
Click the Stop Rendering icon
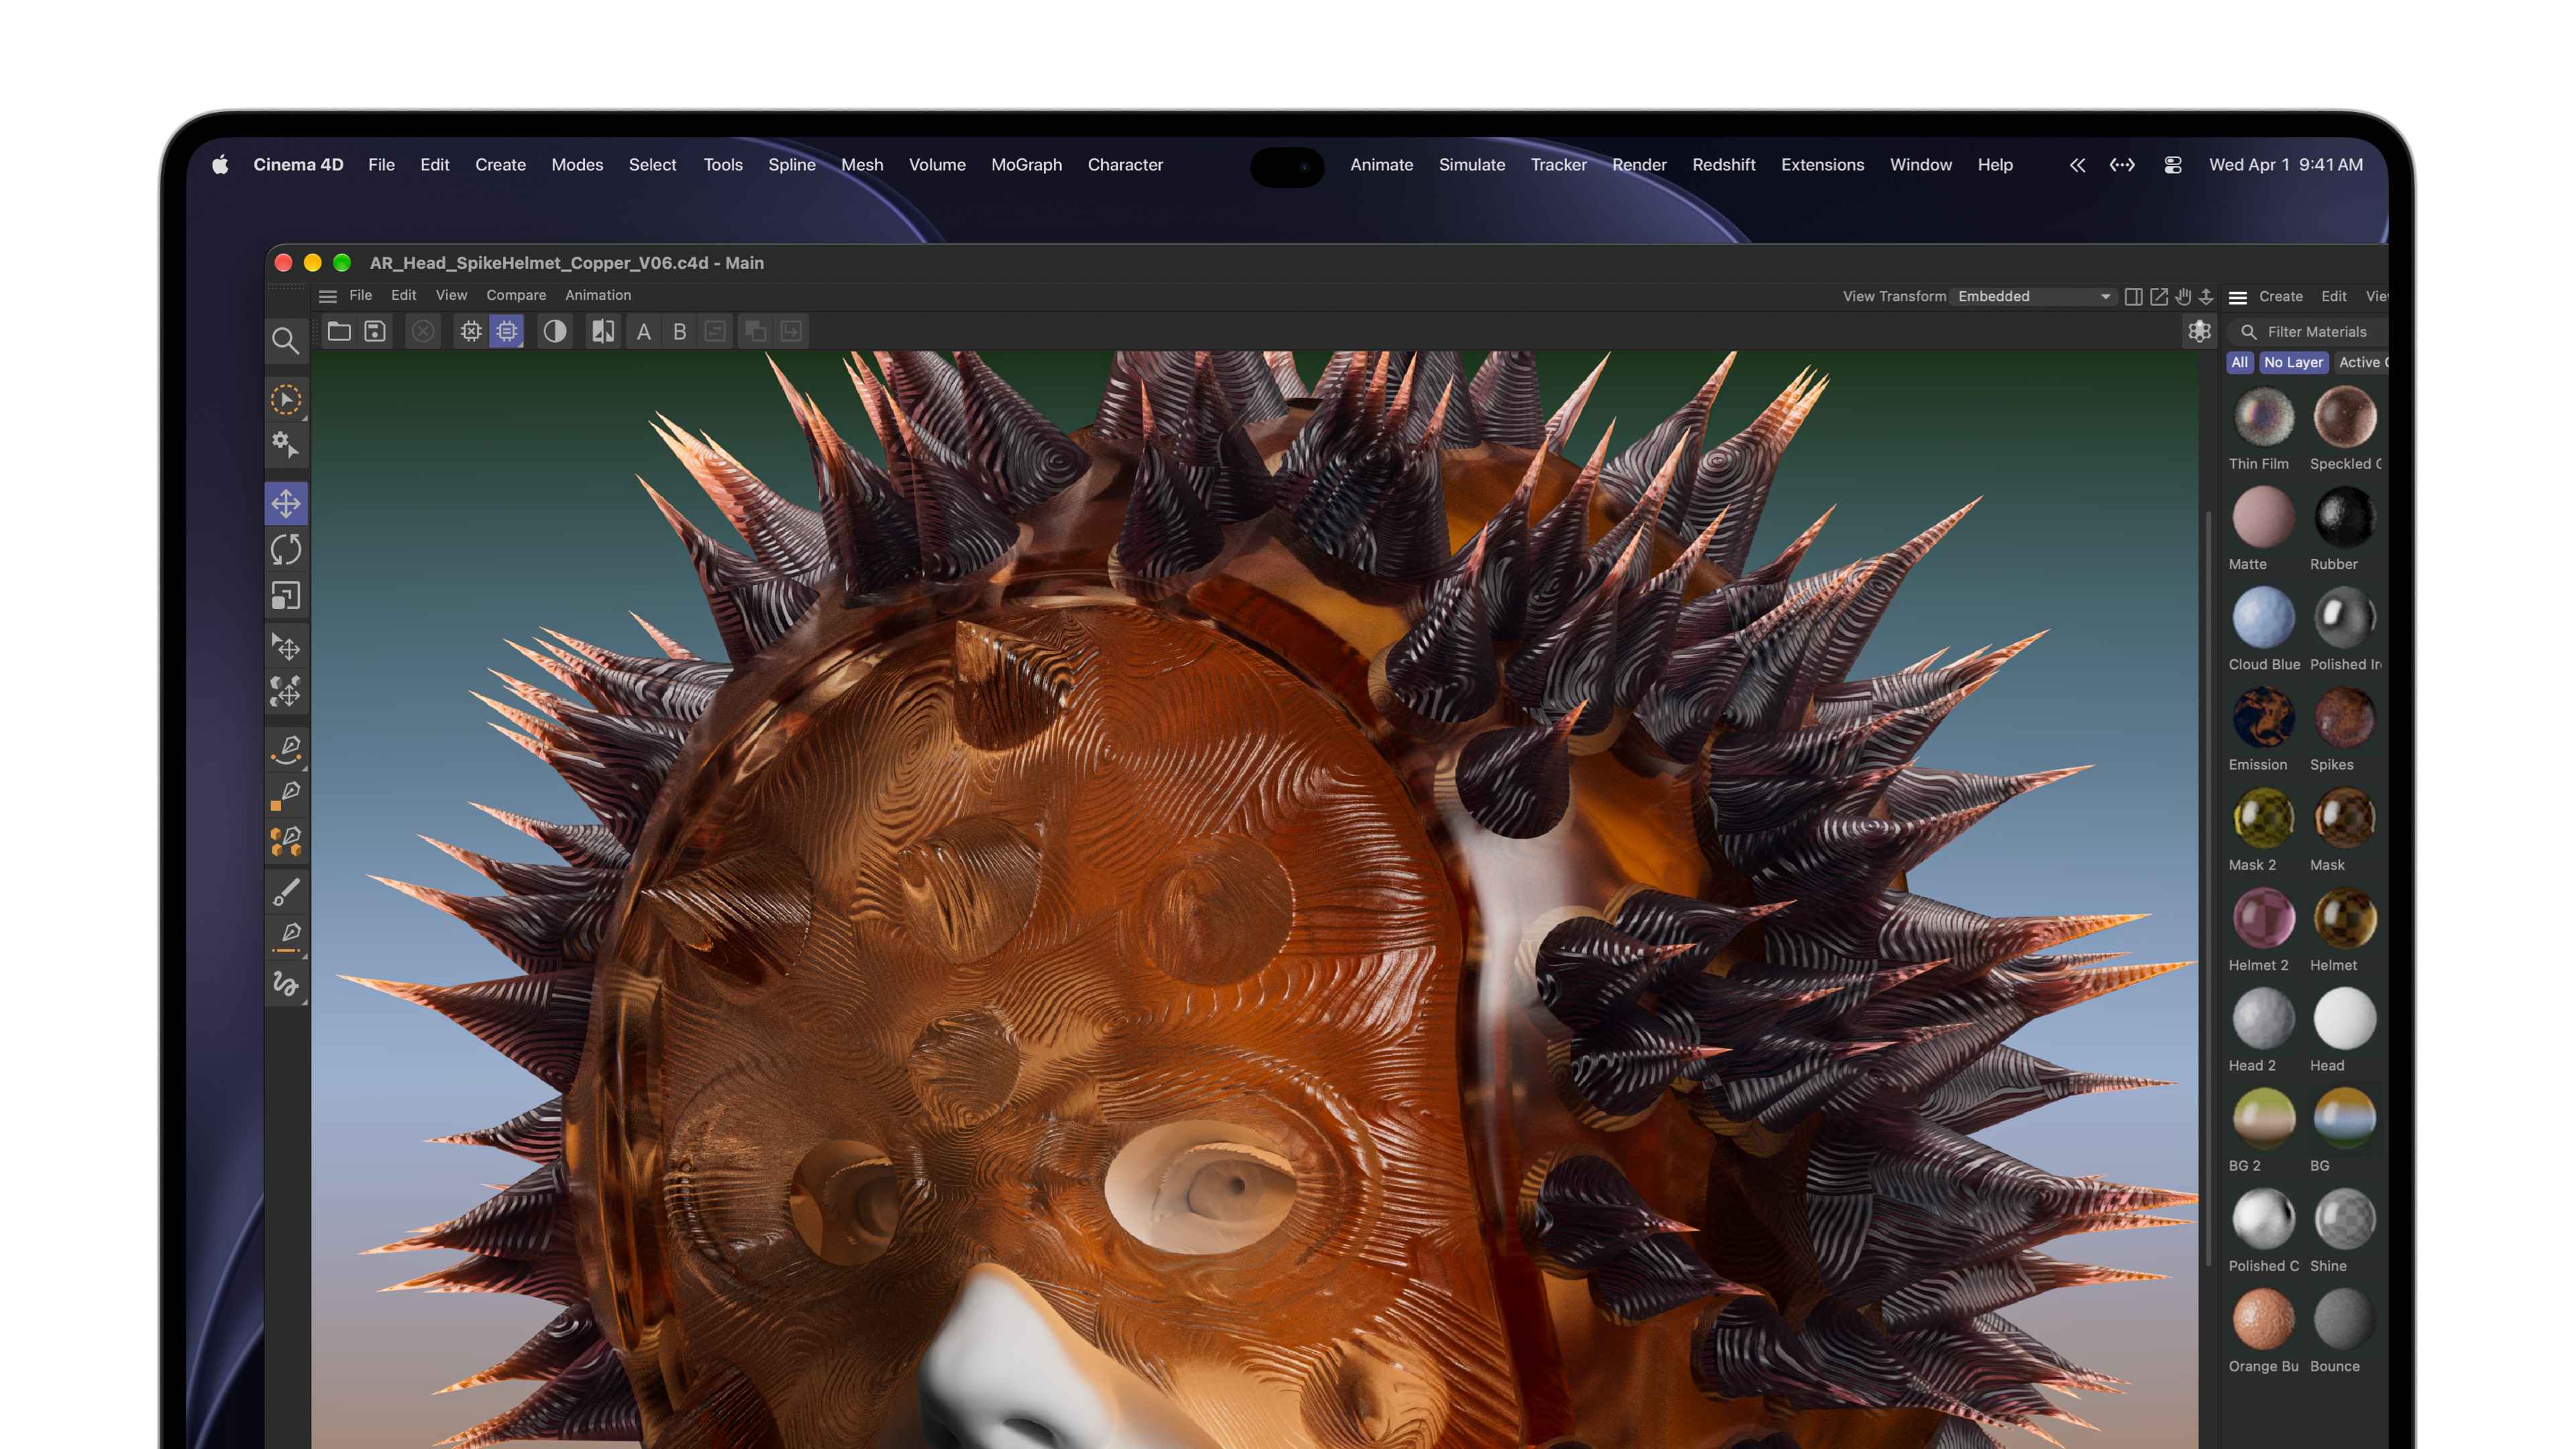423,331
